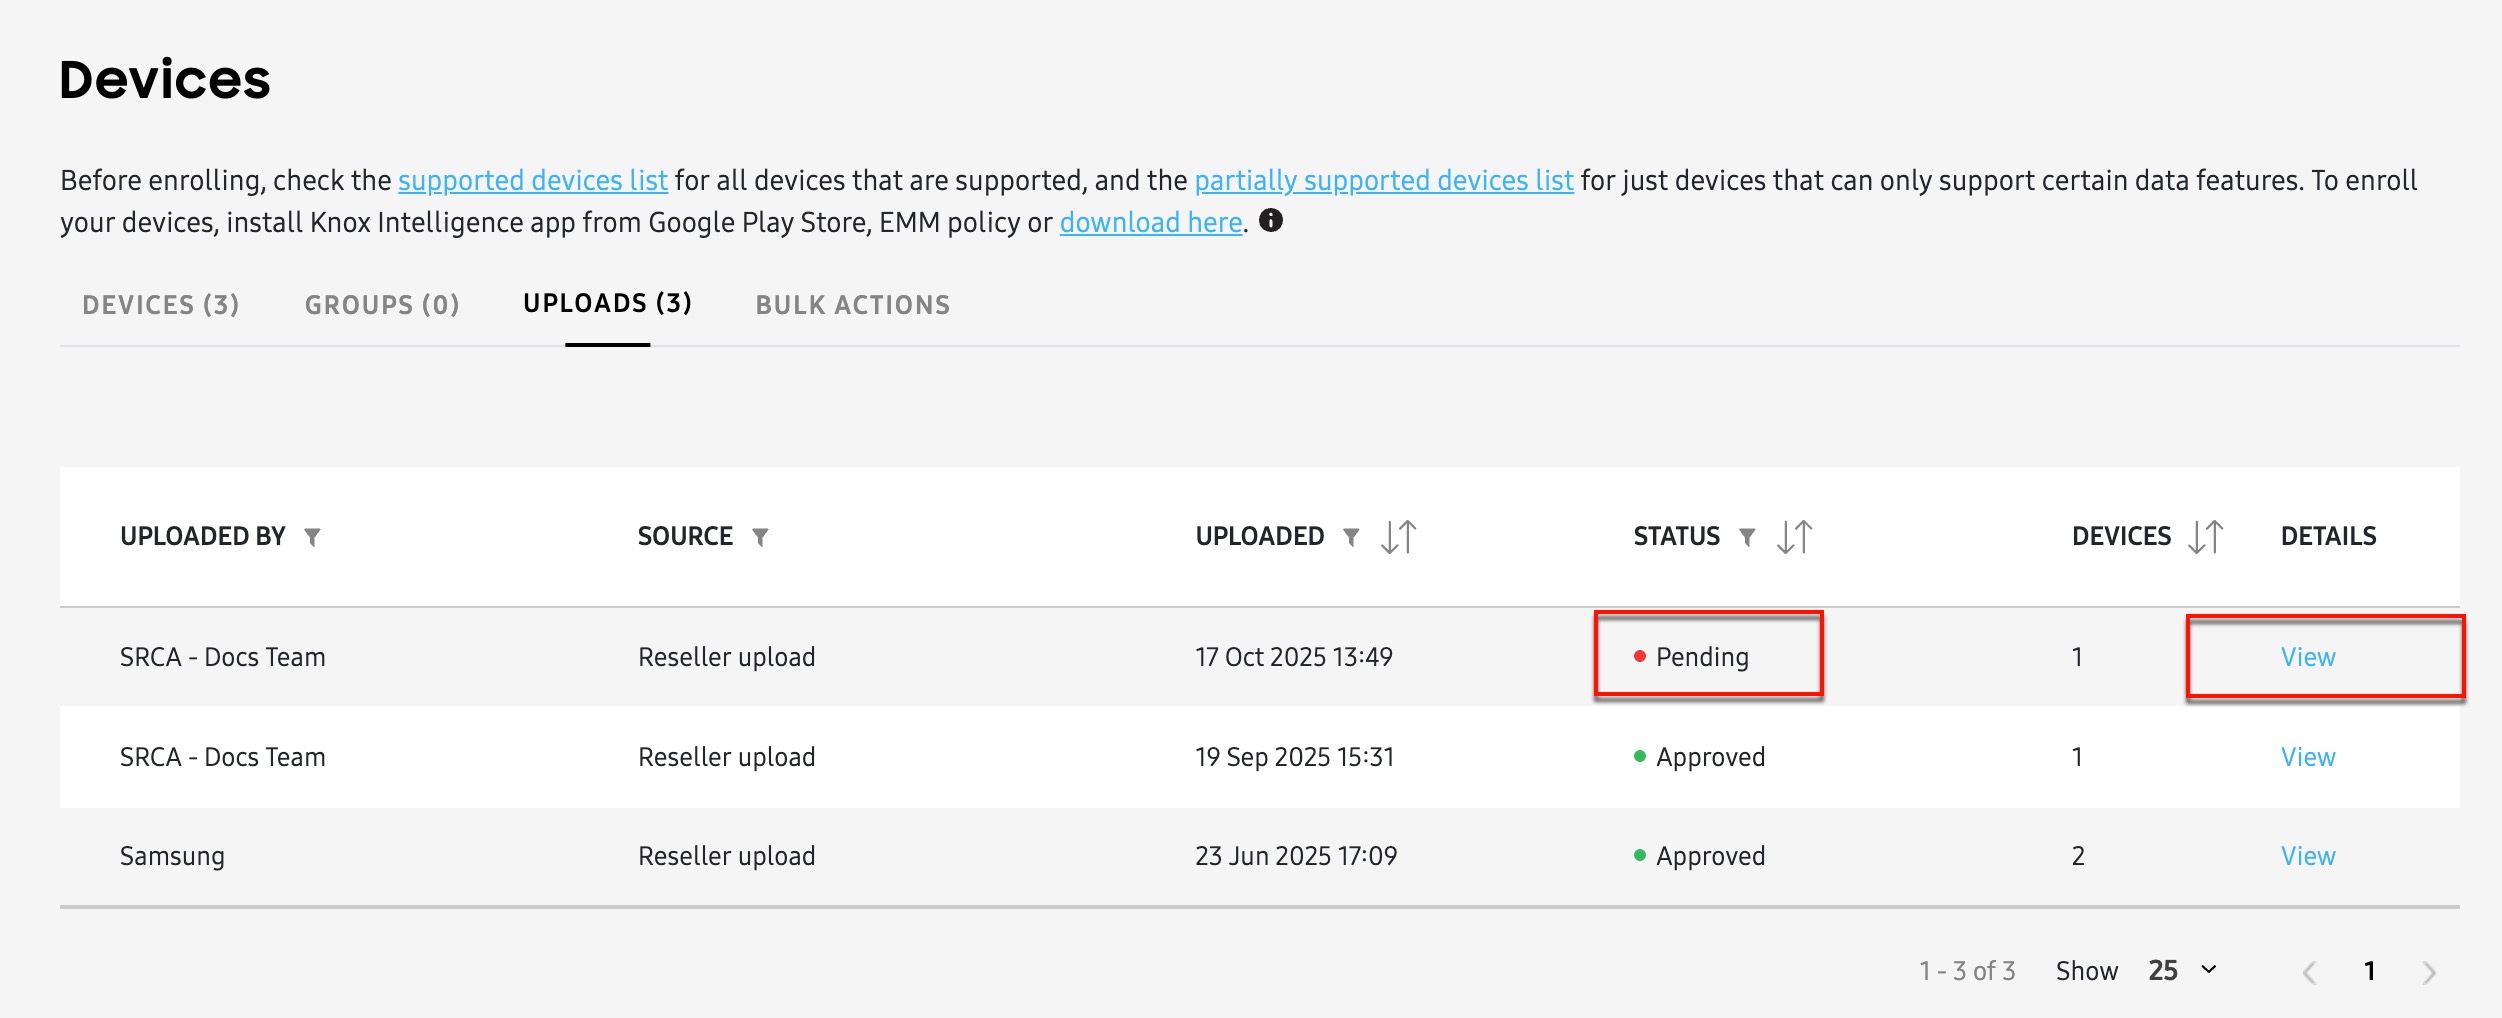Switch to the Groups tab

point(382,305)
